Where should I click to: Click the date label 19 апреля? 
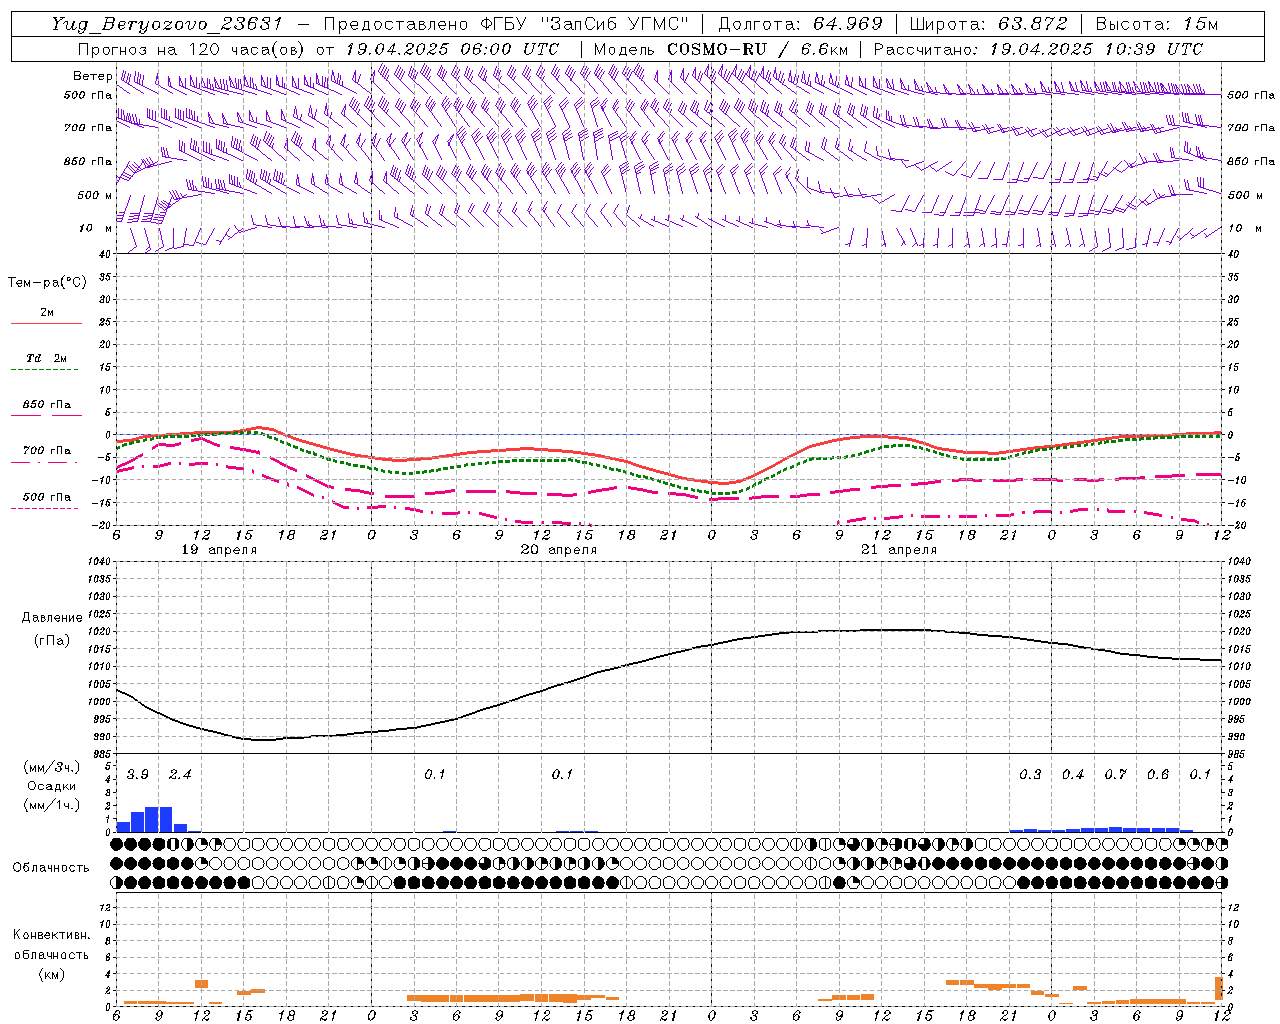219,550
